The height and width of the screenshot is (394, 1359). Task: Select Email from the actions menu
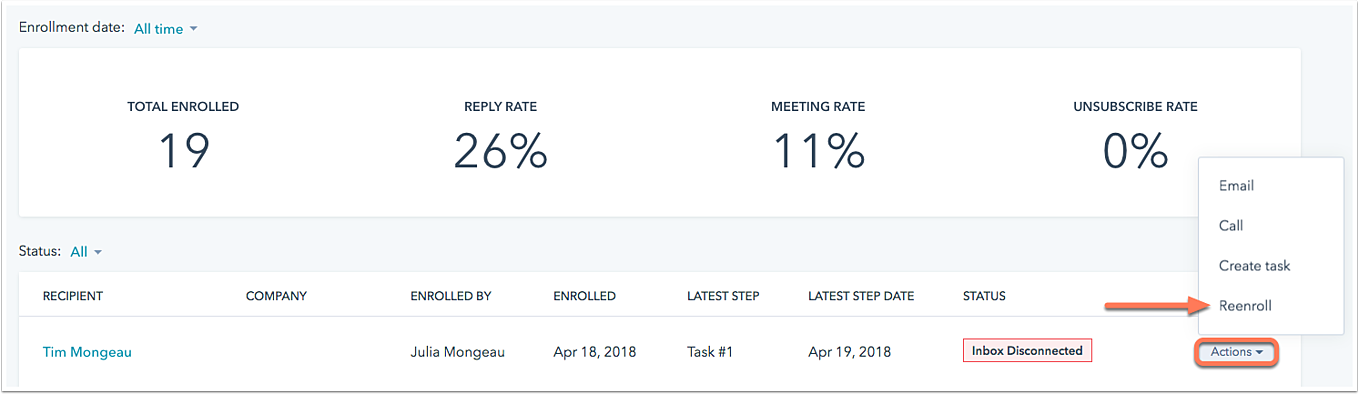click(x=1236, y=186)
